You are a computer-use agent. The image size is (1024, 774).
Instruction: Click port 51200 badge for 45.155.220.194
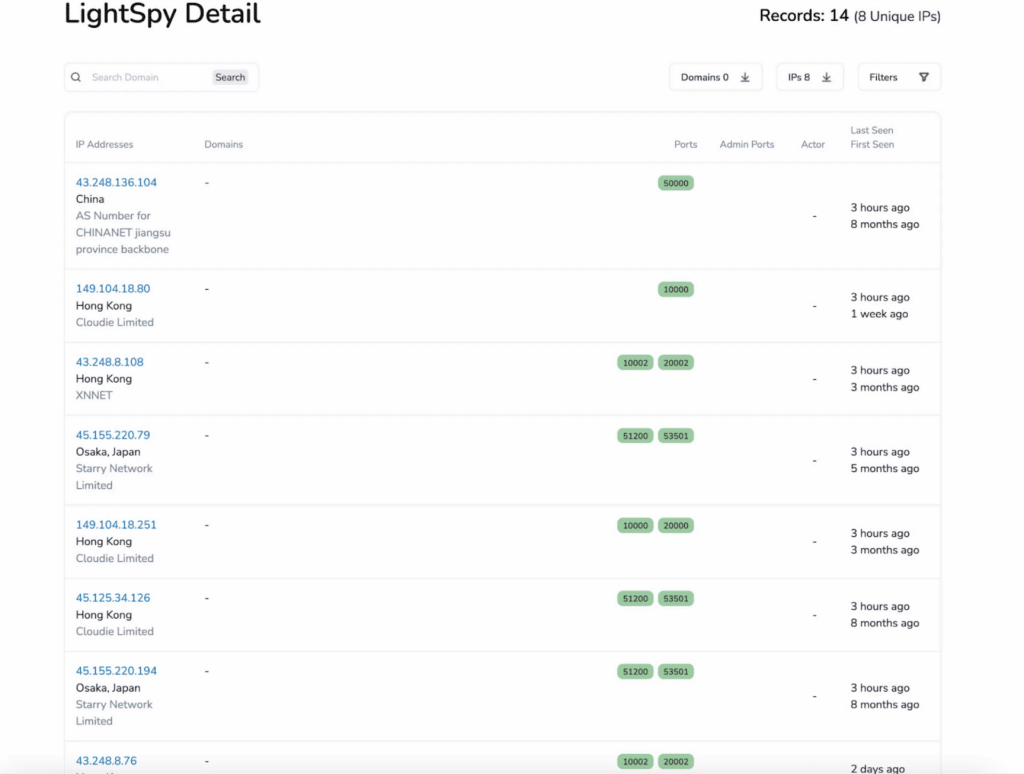635,671
